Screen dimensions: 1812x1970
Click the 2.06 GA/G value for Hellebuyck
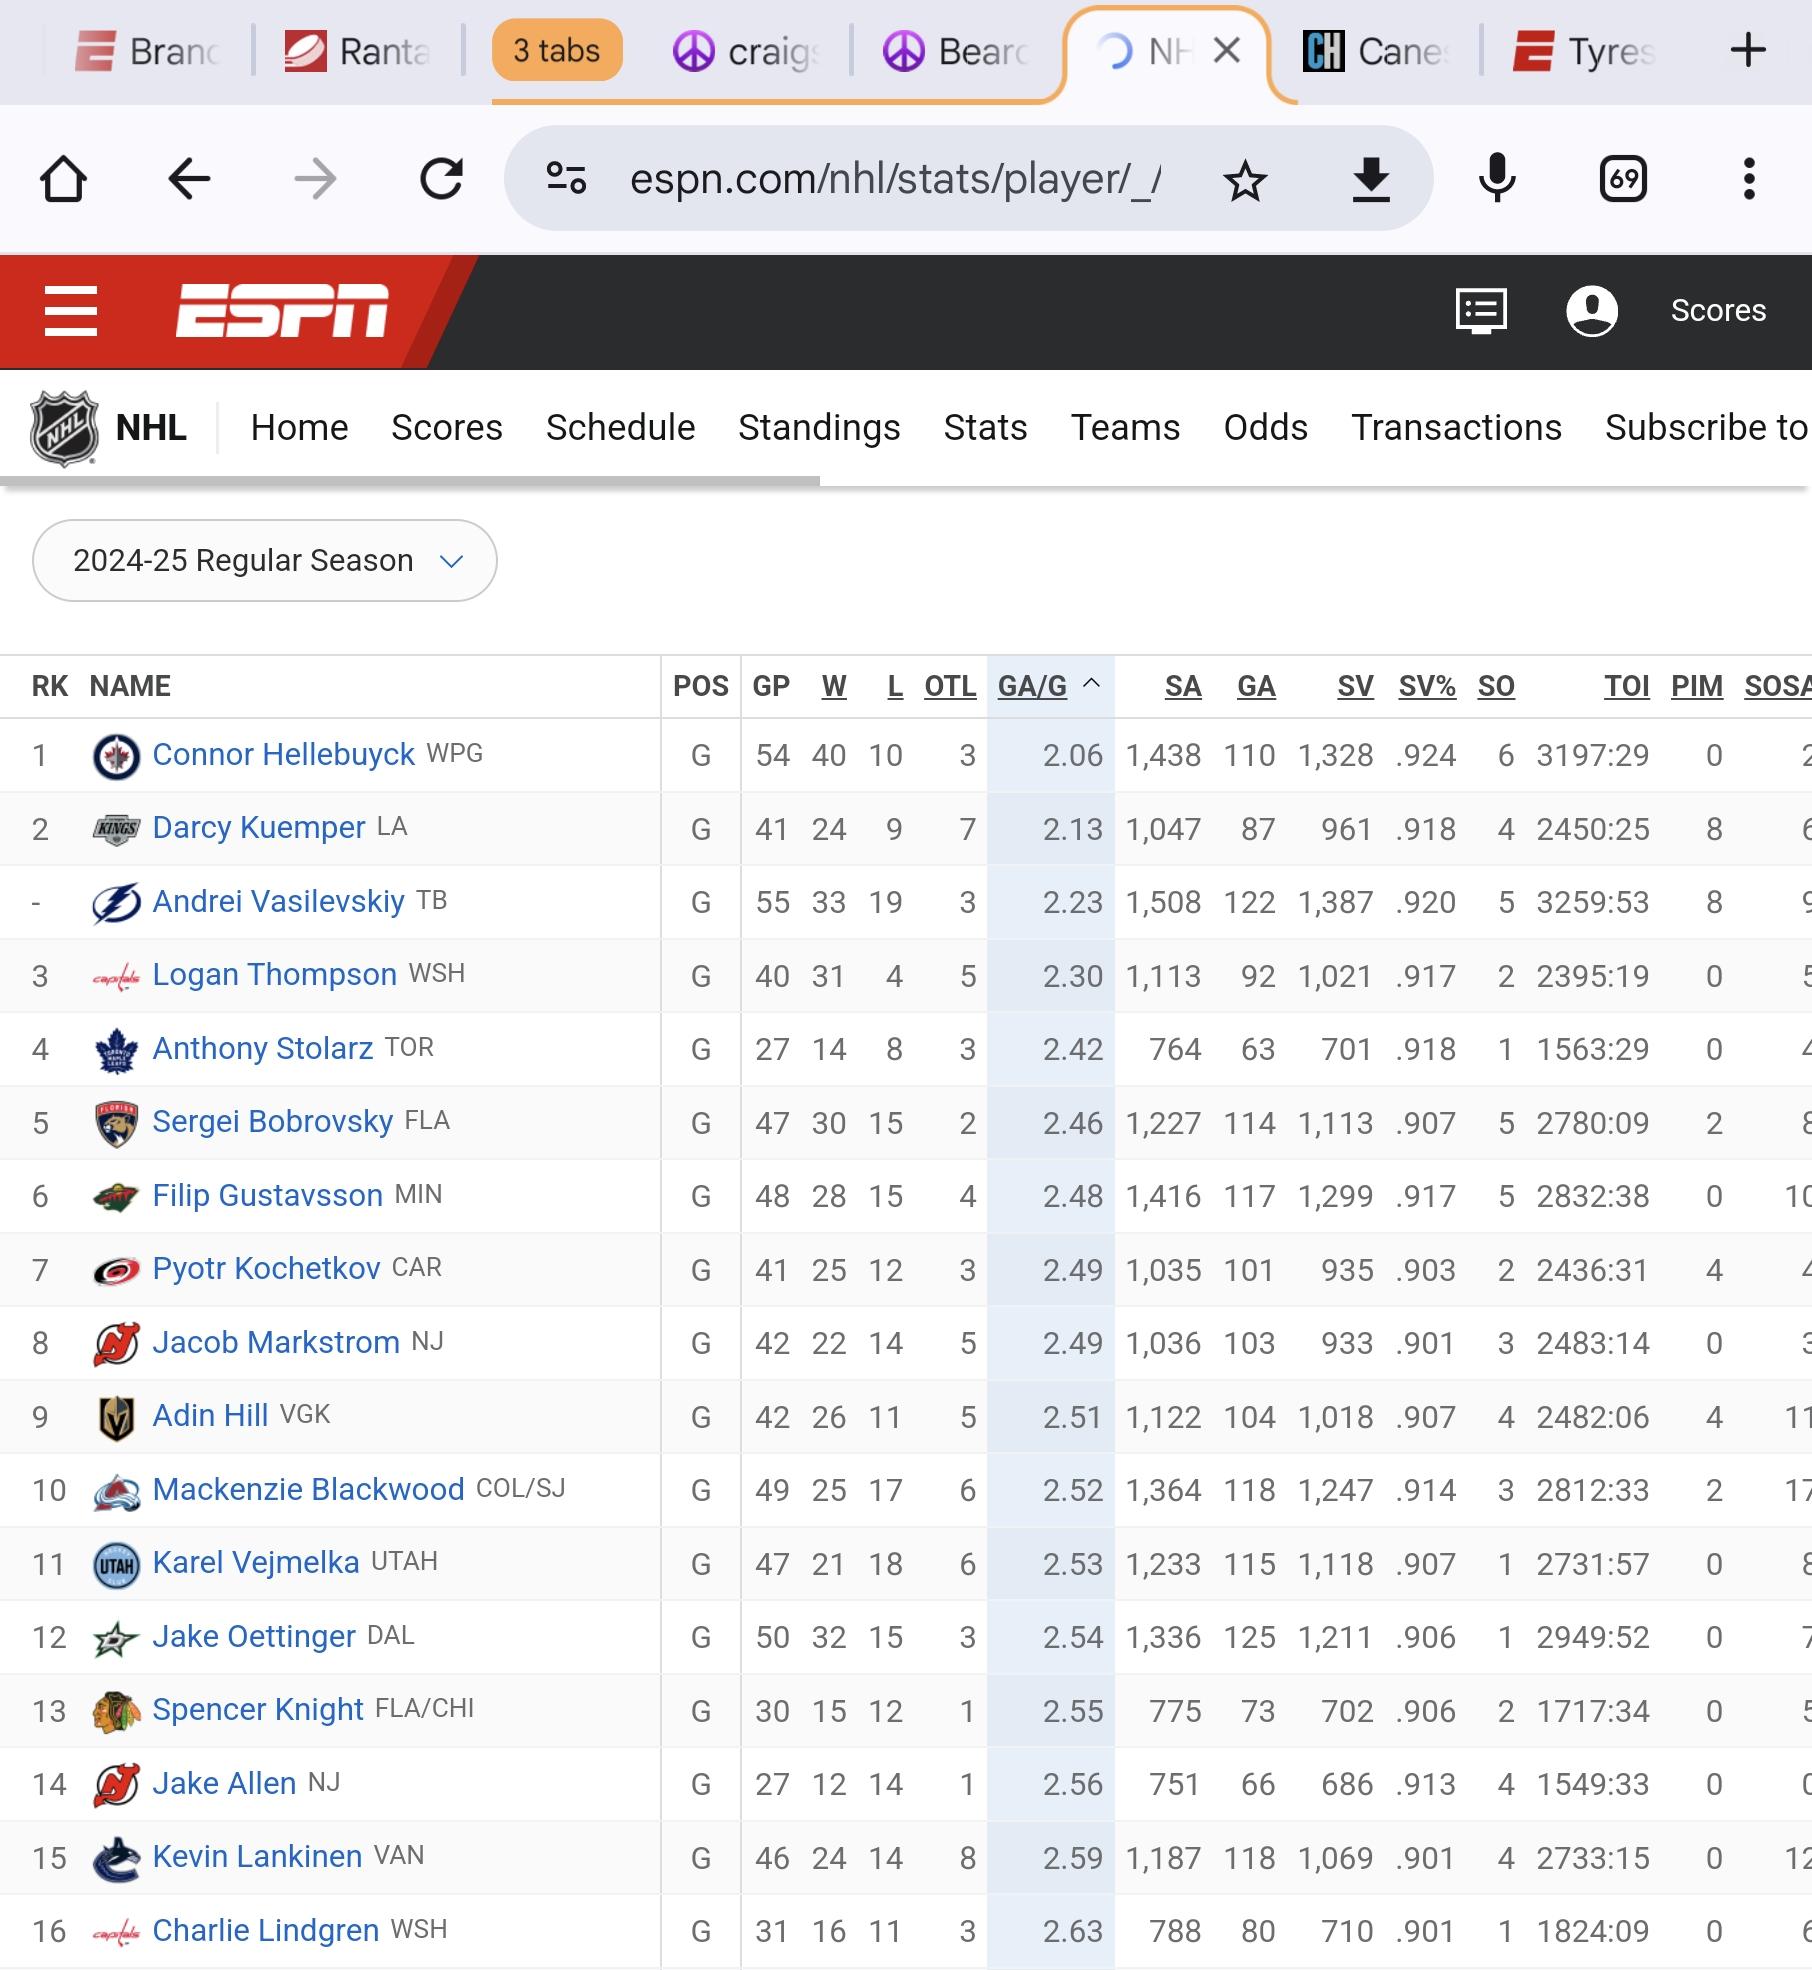click(x=1072, y=756)
